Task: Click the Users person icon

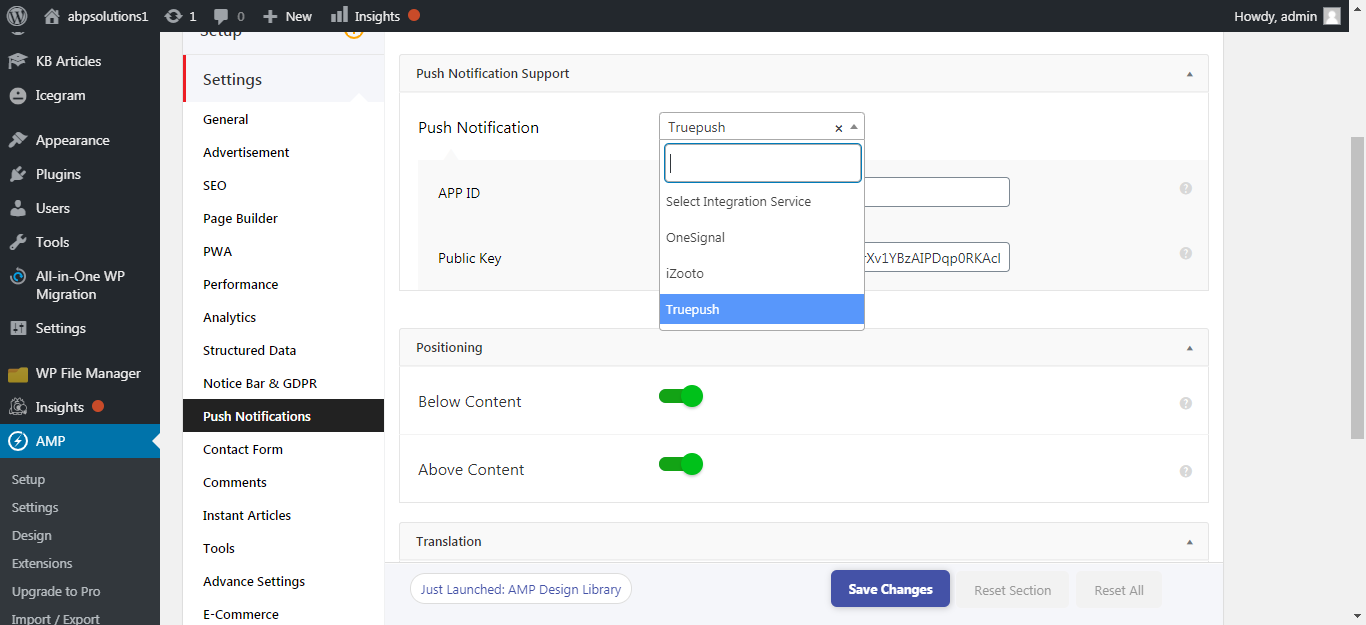Action: (x=17, y=208)
